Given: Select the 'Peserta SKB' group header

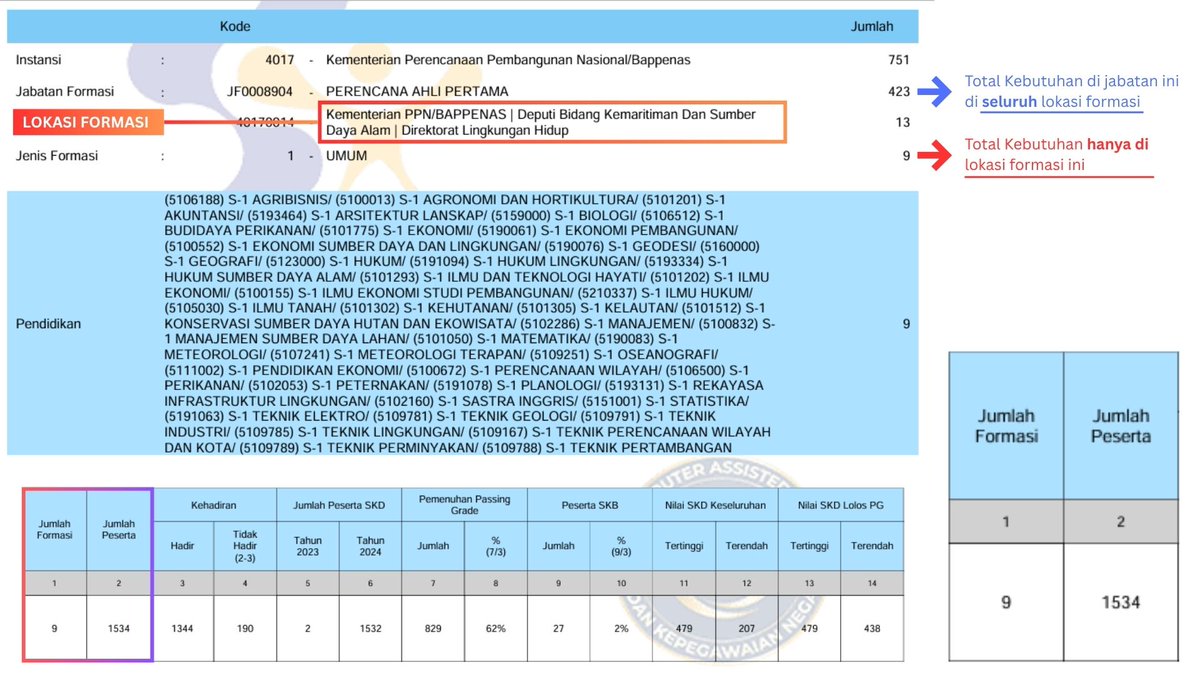Looking at the screenshot, I should [x=589, y=505].
